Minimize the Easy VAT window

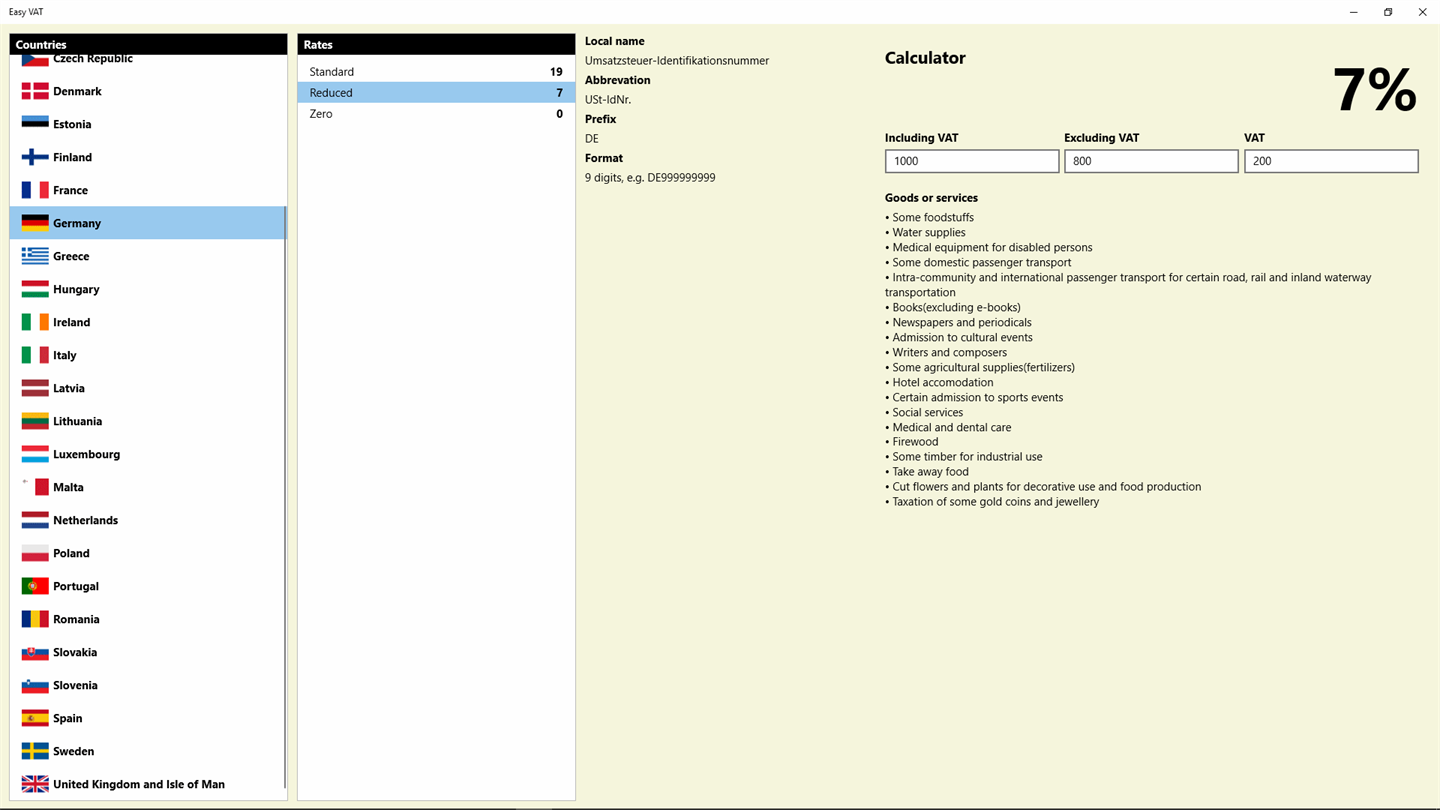click(x=1354, y=12)
